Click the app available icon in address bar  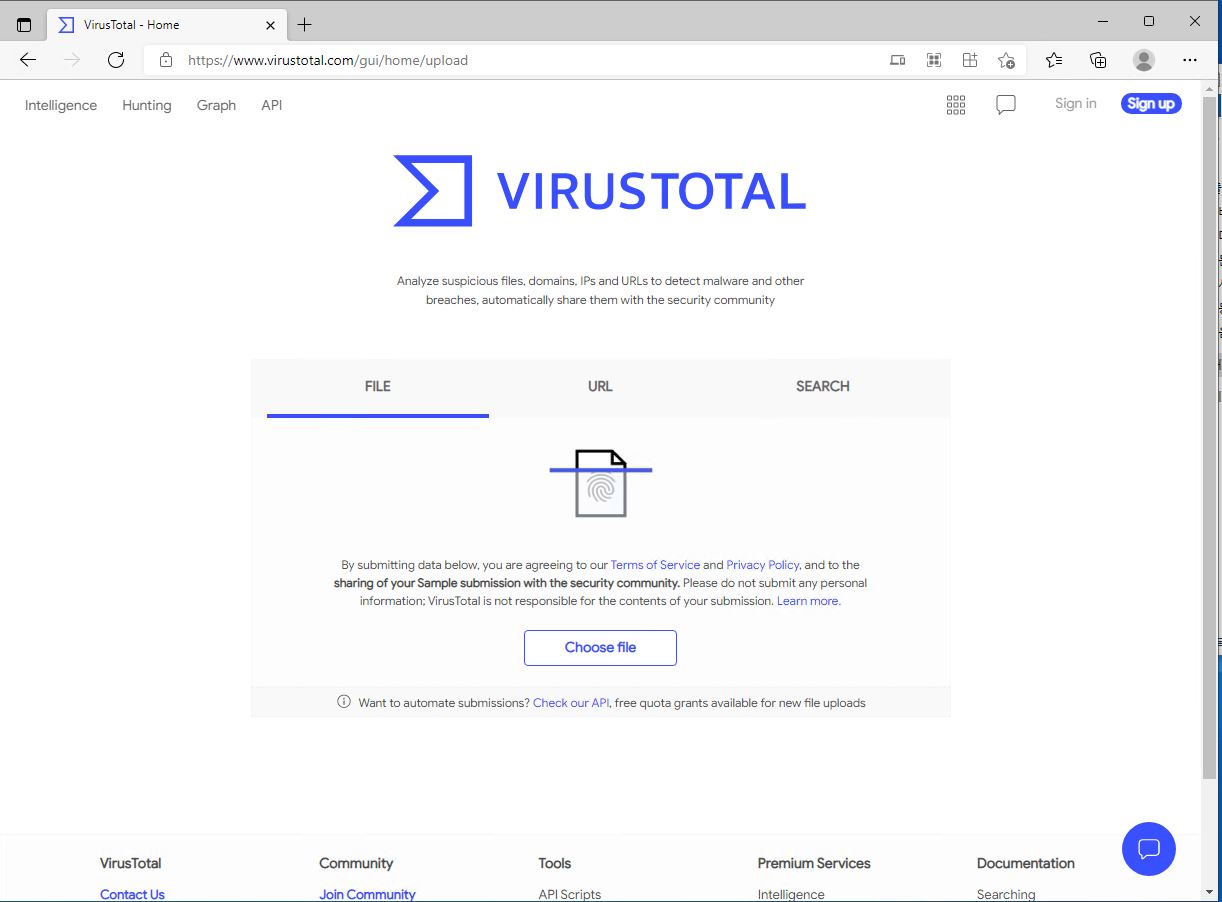(898, 60)
